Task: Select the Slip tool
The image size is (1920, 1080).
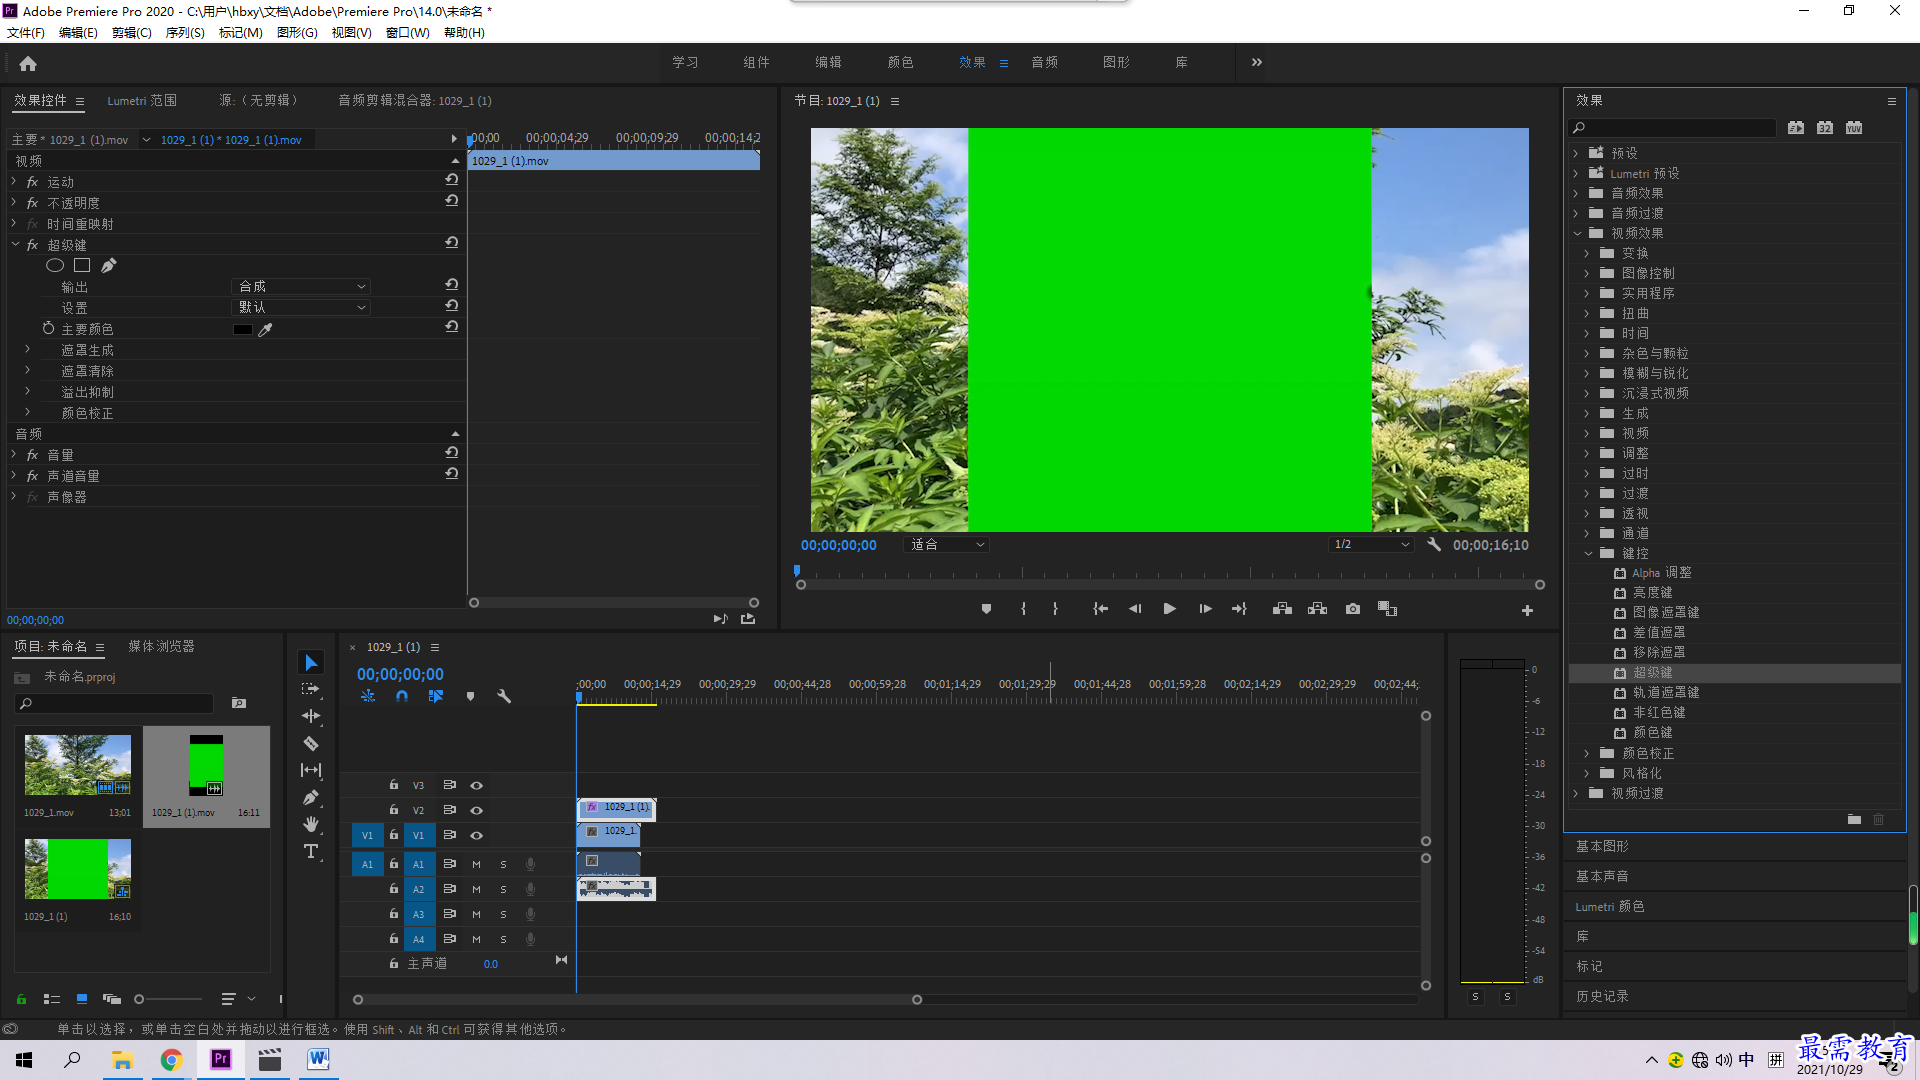Action: coord(311,770)
